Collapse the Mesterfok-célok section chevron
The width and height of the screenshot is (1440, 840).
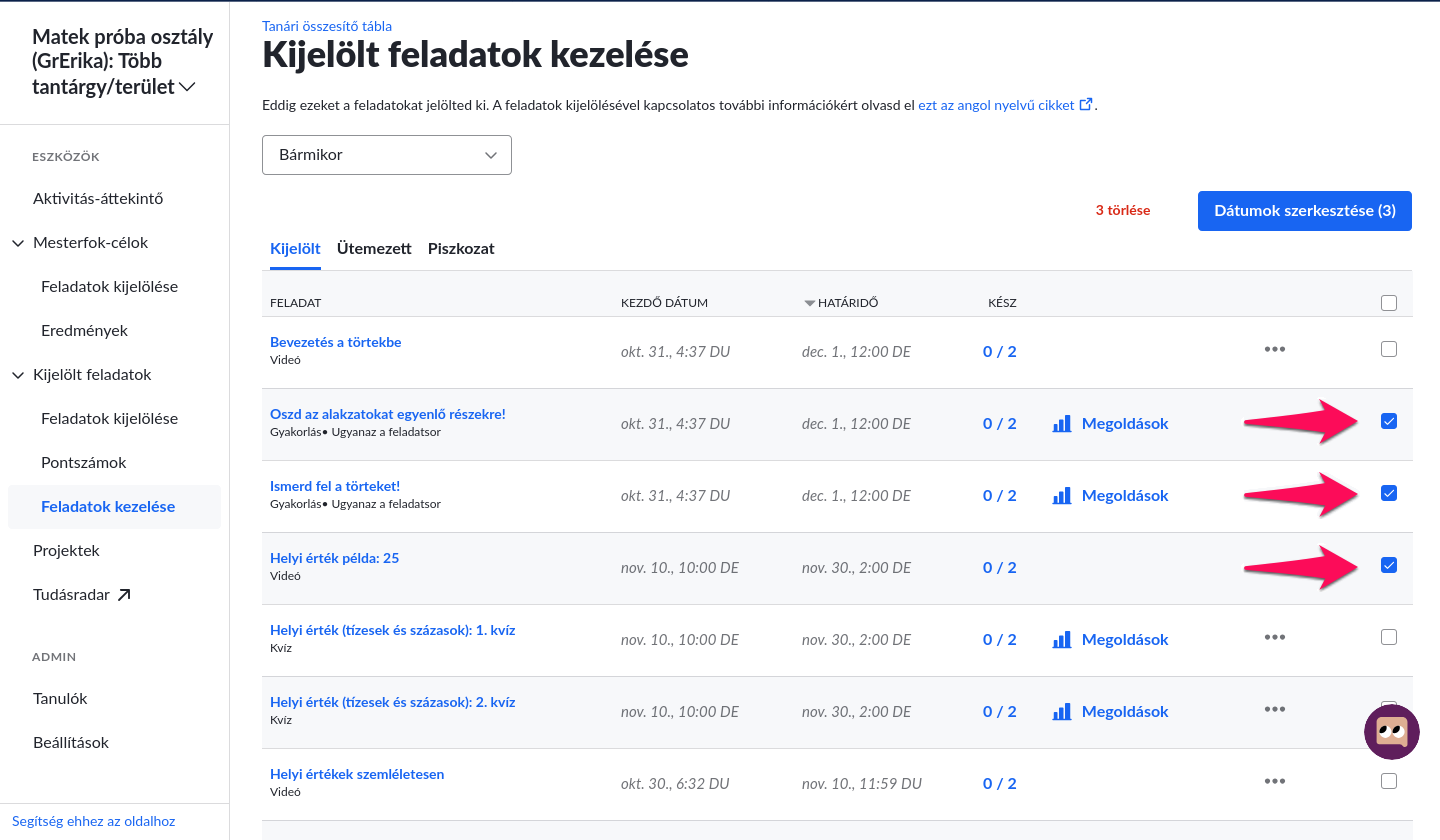(18, 243)
